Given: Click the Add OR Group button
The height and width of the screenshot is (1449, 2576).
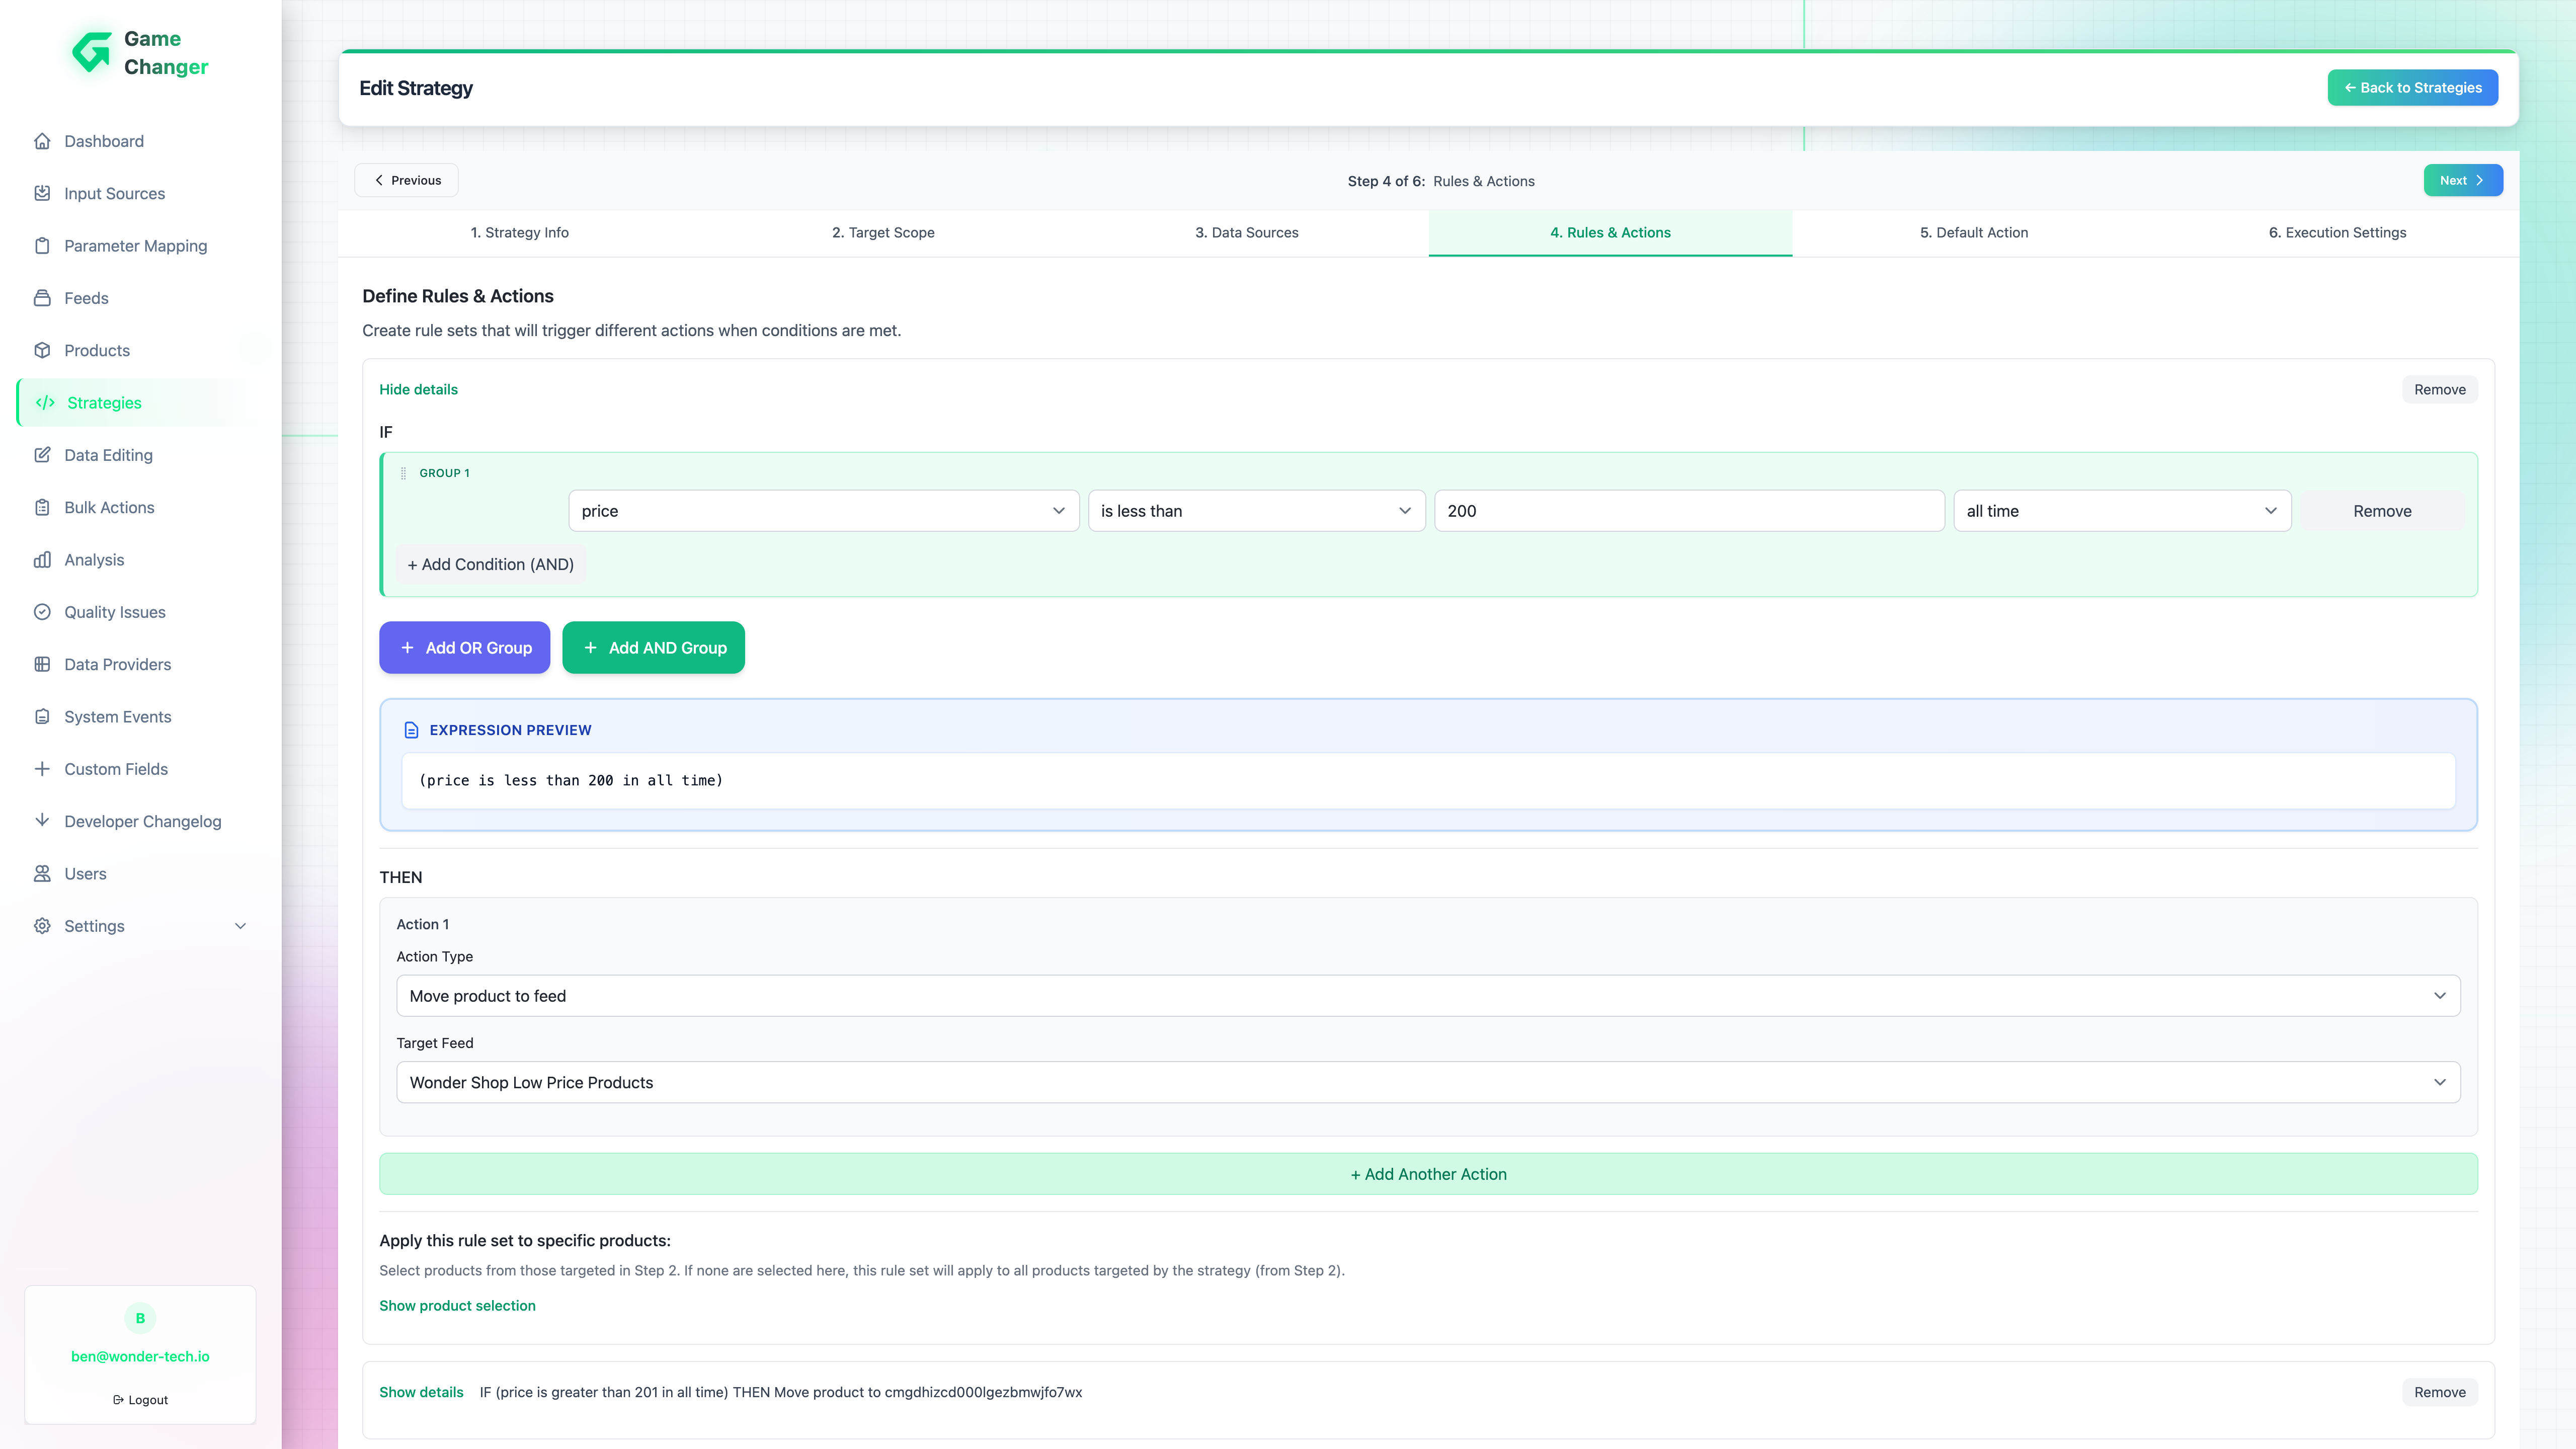Looking at the screenshot, I should coord(464,648).
